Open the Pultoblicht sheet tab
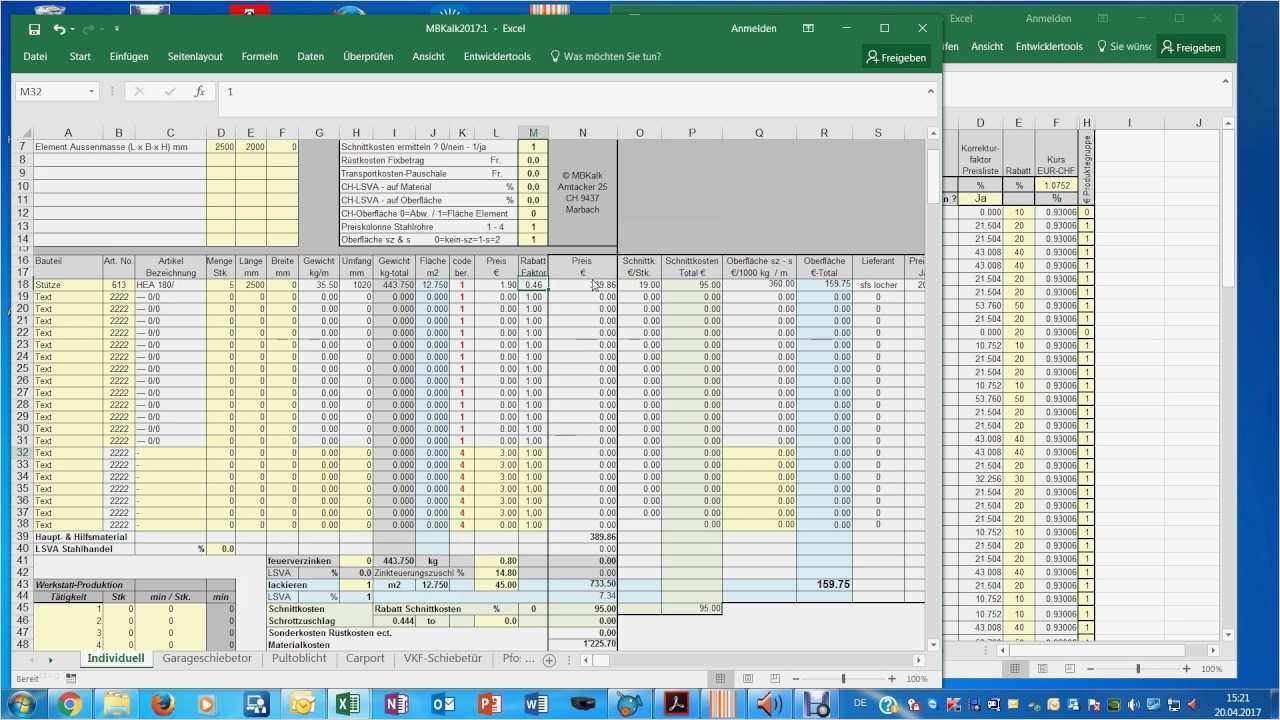This screenshot has width=1280, height=720. tap(300, 659)
